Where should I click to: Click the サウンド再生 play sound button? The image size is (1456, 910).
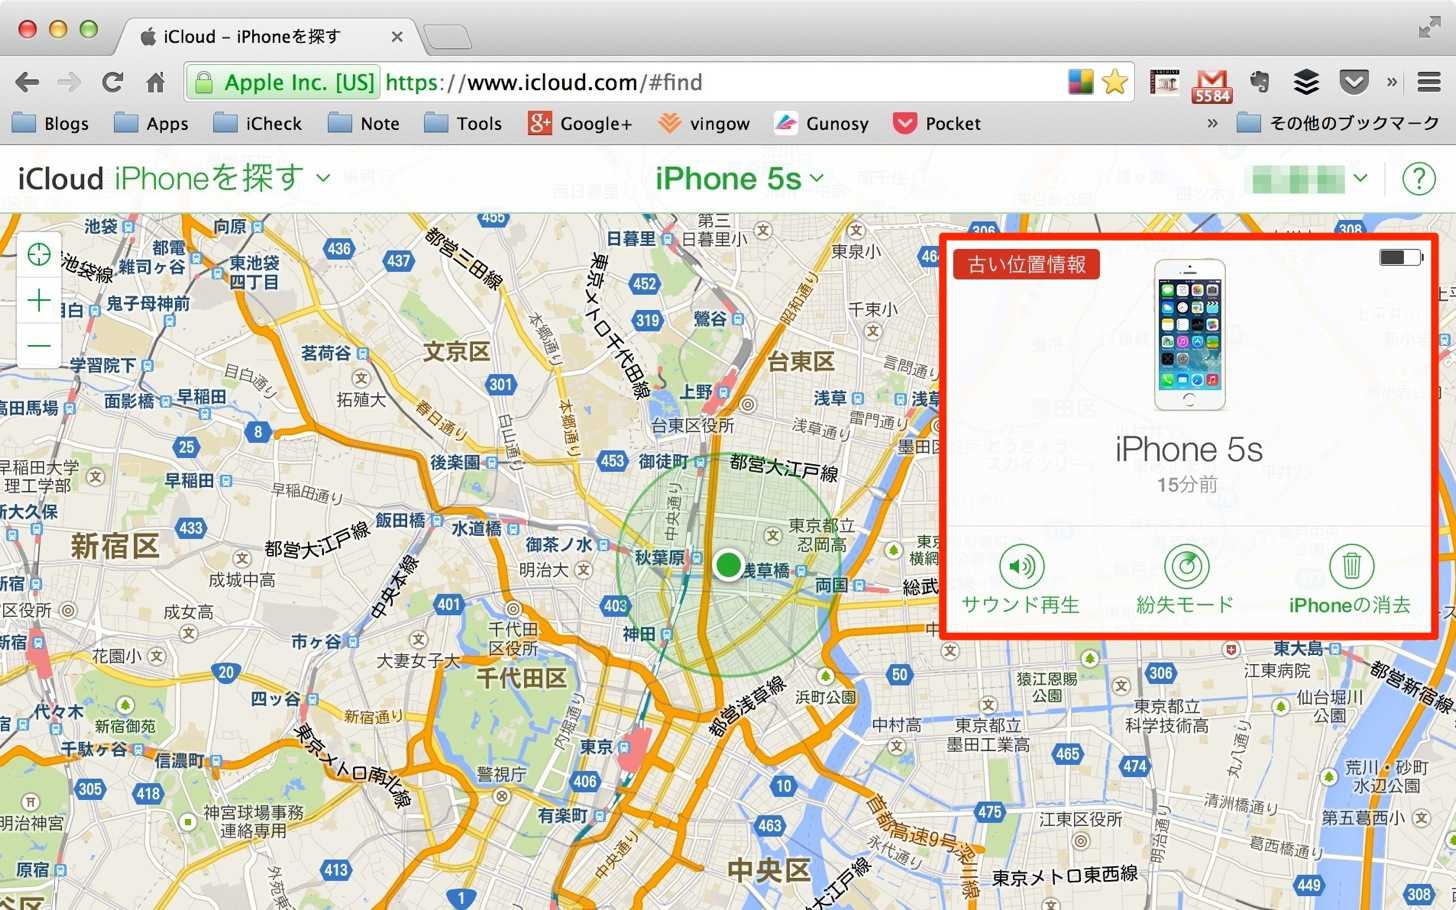click(x=1021, y=580)
